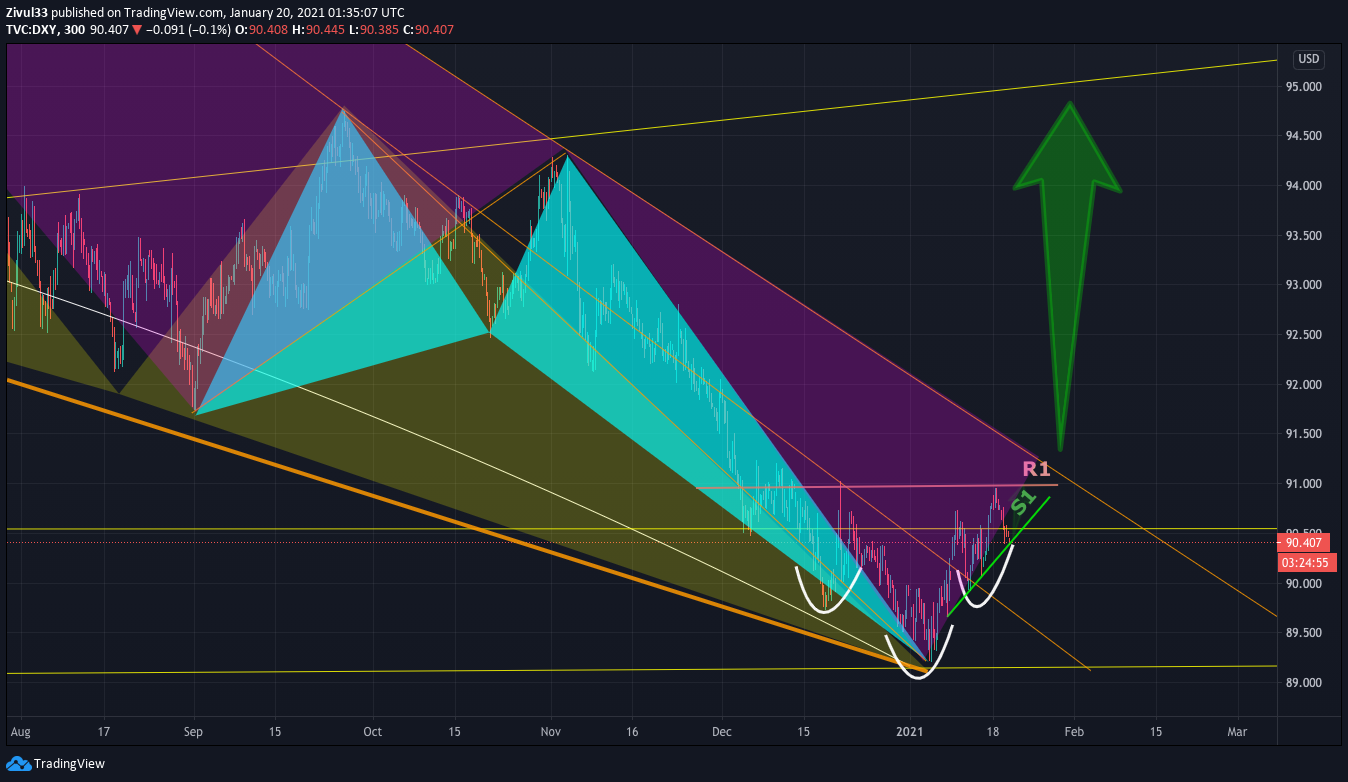Click the TradingView wordmark at bottom

(69, 764)
